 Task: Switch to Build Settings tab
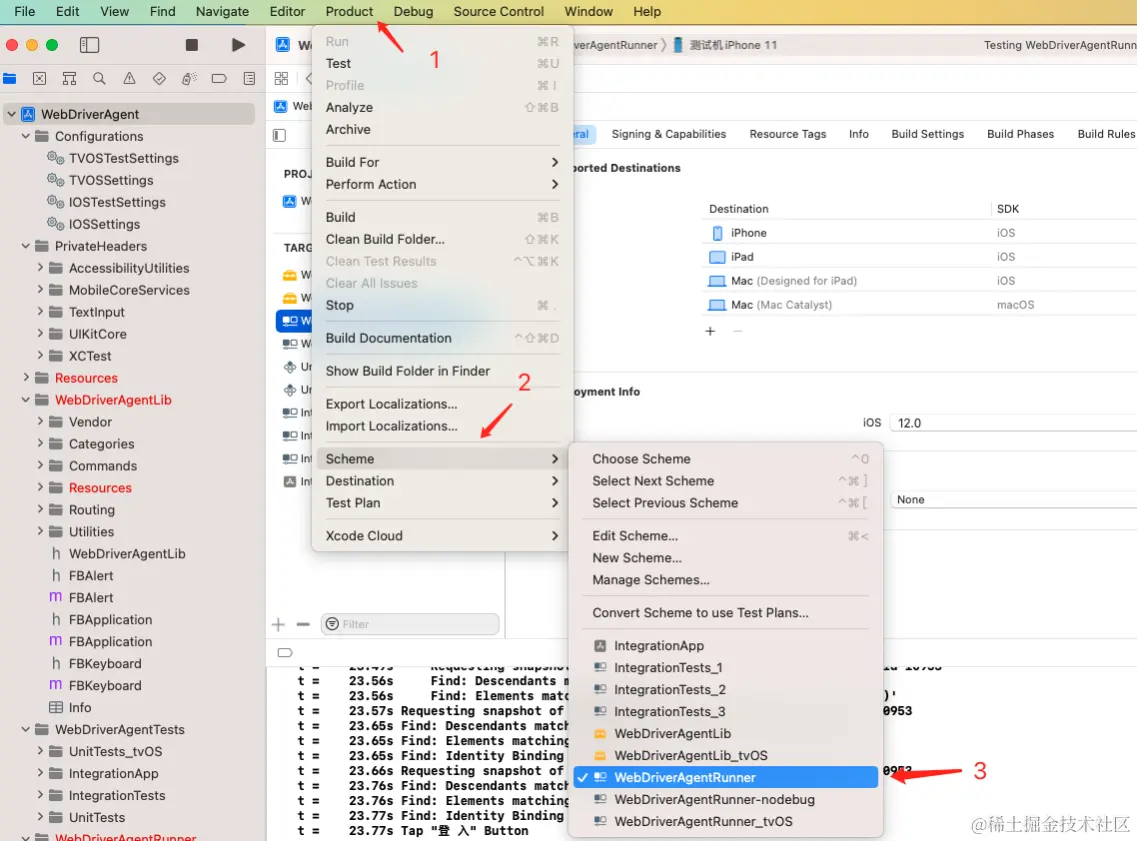(927, 134)
